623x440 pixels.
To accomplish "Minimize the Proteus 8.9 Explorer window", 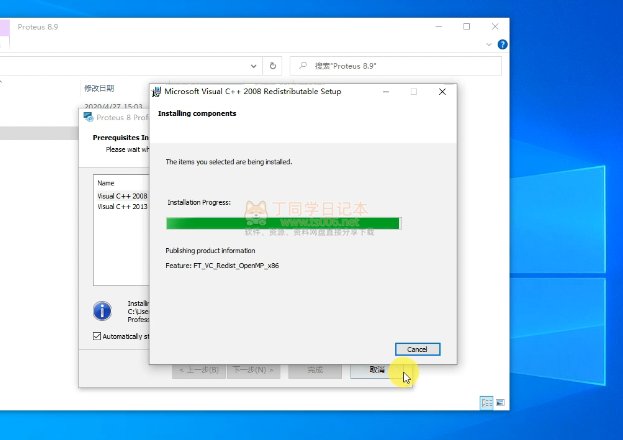I will point(439,27).
